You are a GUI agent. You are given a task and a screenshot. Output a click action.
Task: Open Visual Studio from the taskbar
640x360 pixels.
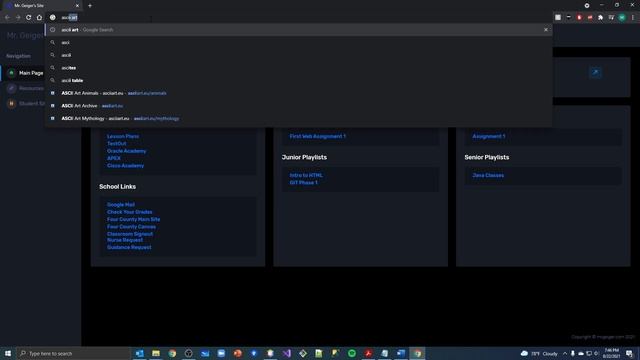[x=286, y=353]
